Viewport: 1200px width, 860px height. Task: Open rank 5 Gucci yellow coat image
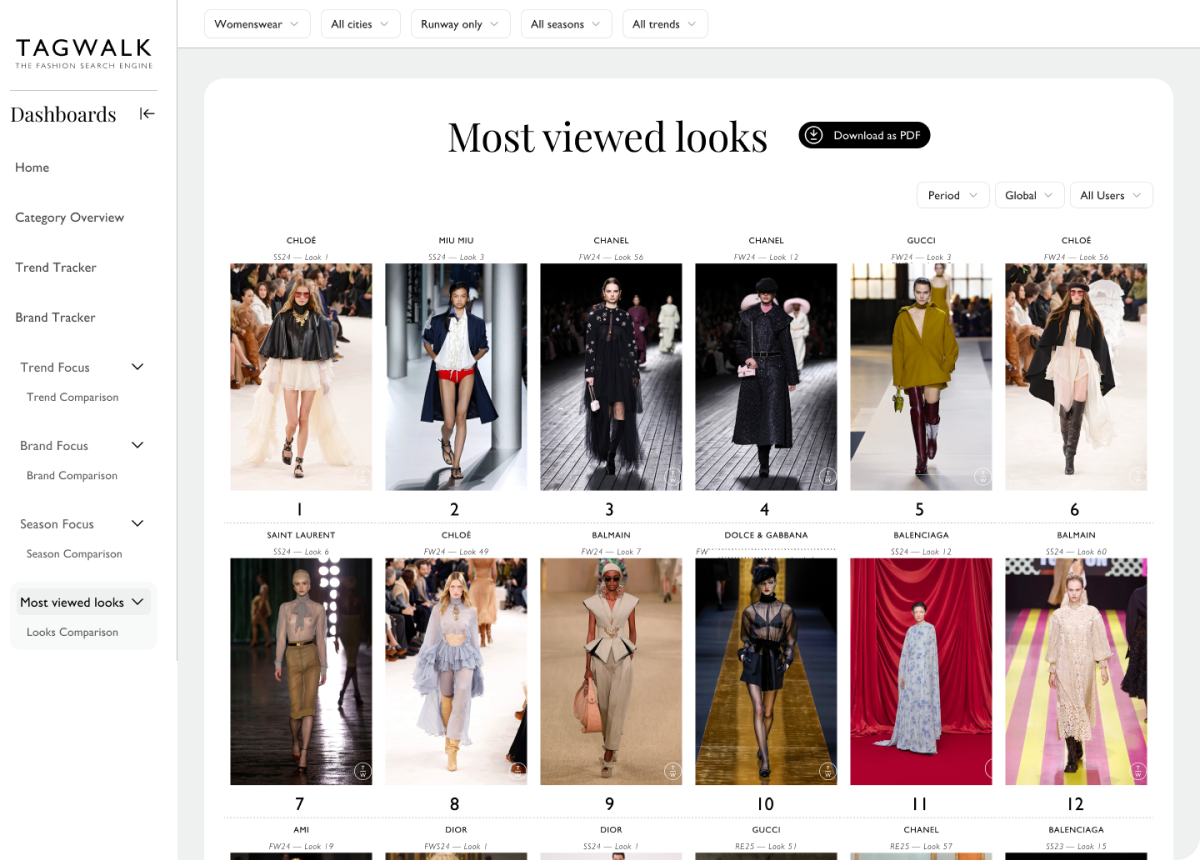coord(921,377)
